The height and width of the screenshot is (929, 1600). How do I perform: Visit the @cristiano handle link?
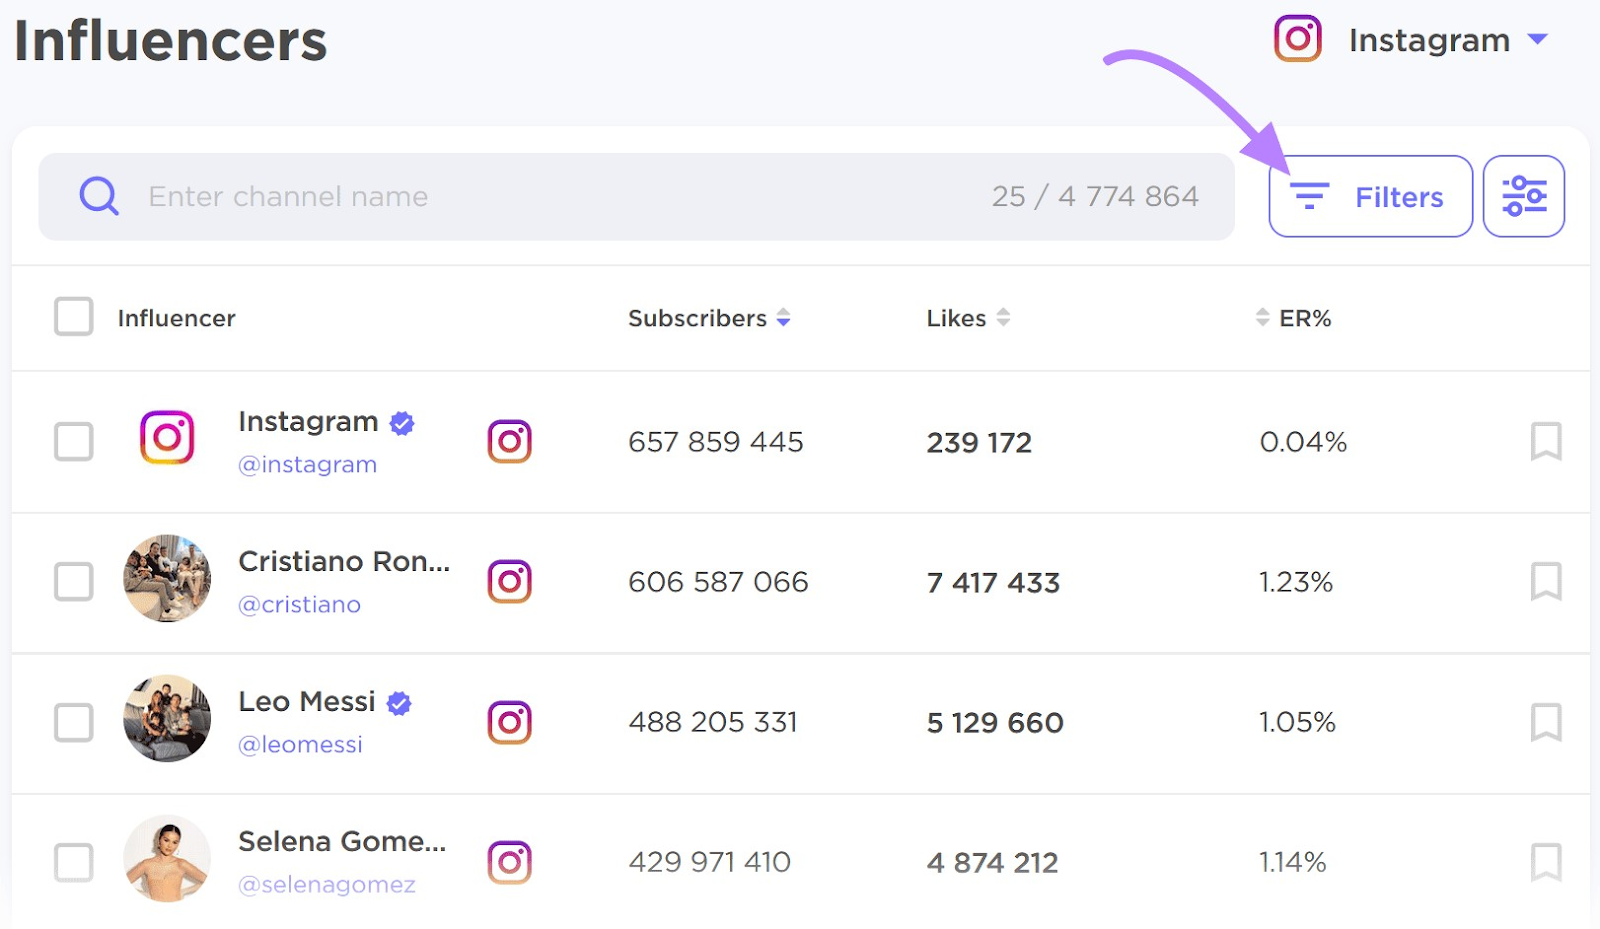(x=299, y=604)
